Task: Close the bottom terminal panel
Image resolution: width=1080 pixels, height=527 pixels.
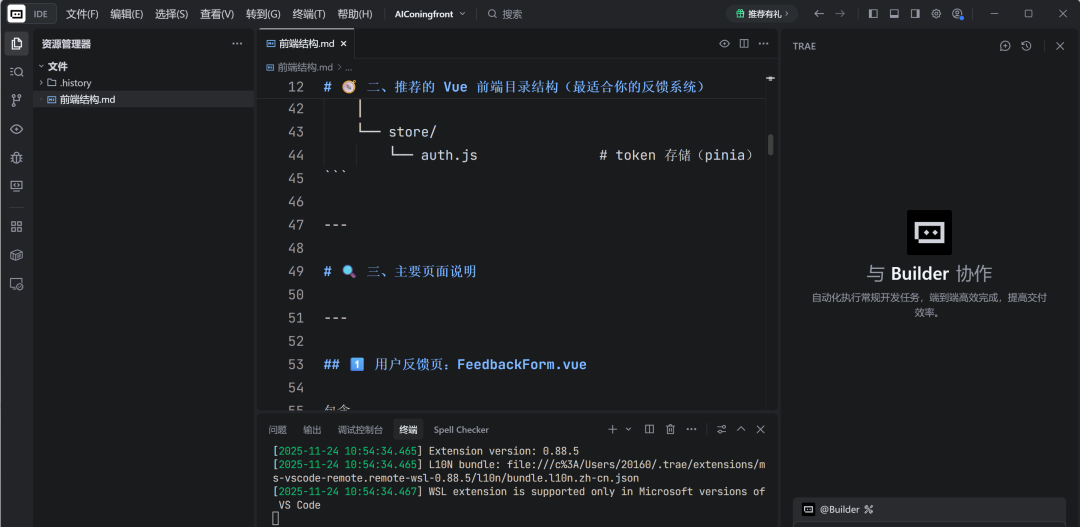Action: point(760,429)
